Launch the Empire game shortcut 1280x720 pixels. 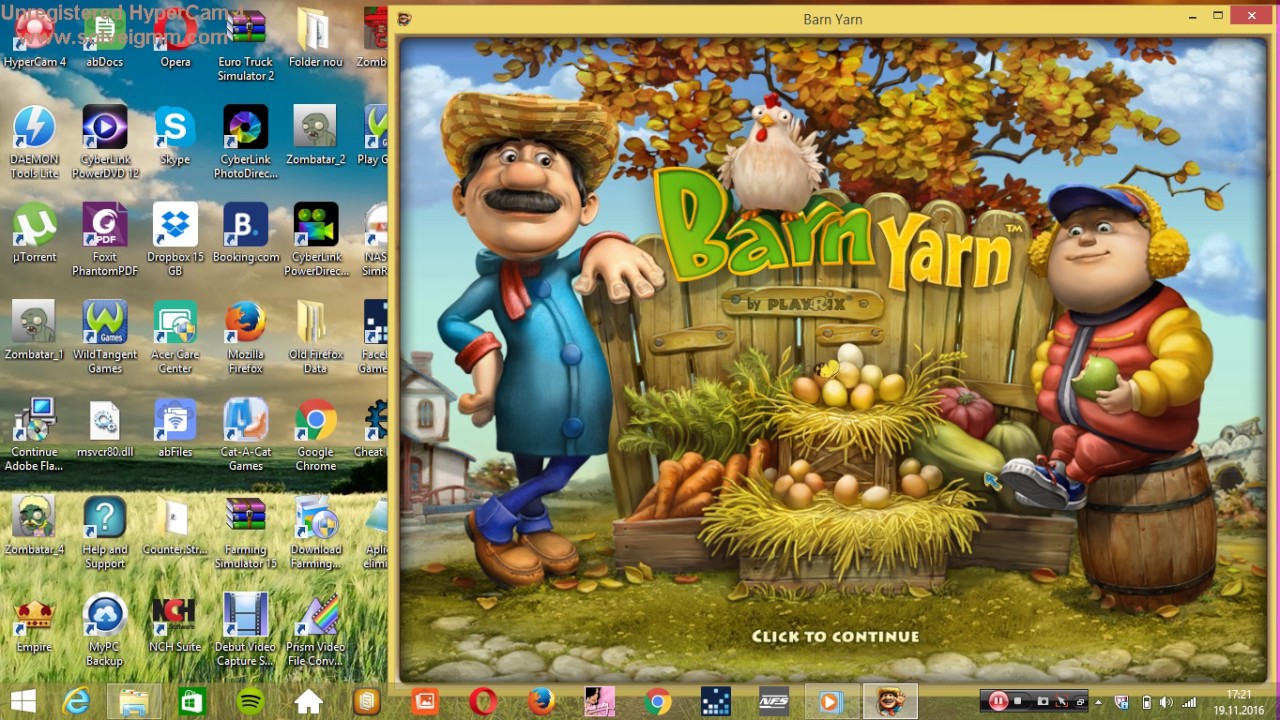(x=34, y=622)
